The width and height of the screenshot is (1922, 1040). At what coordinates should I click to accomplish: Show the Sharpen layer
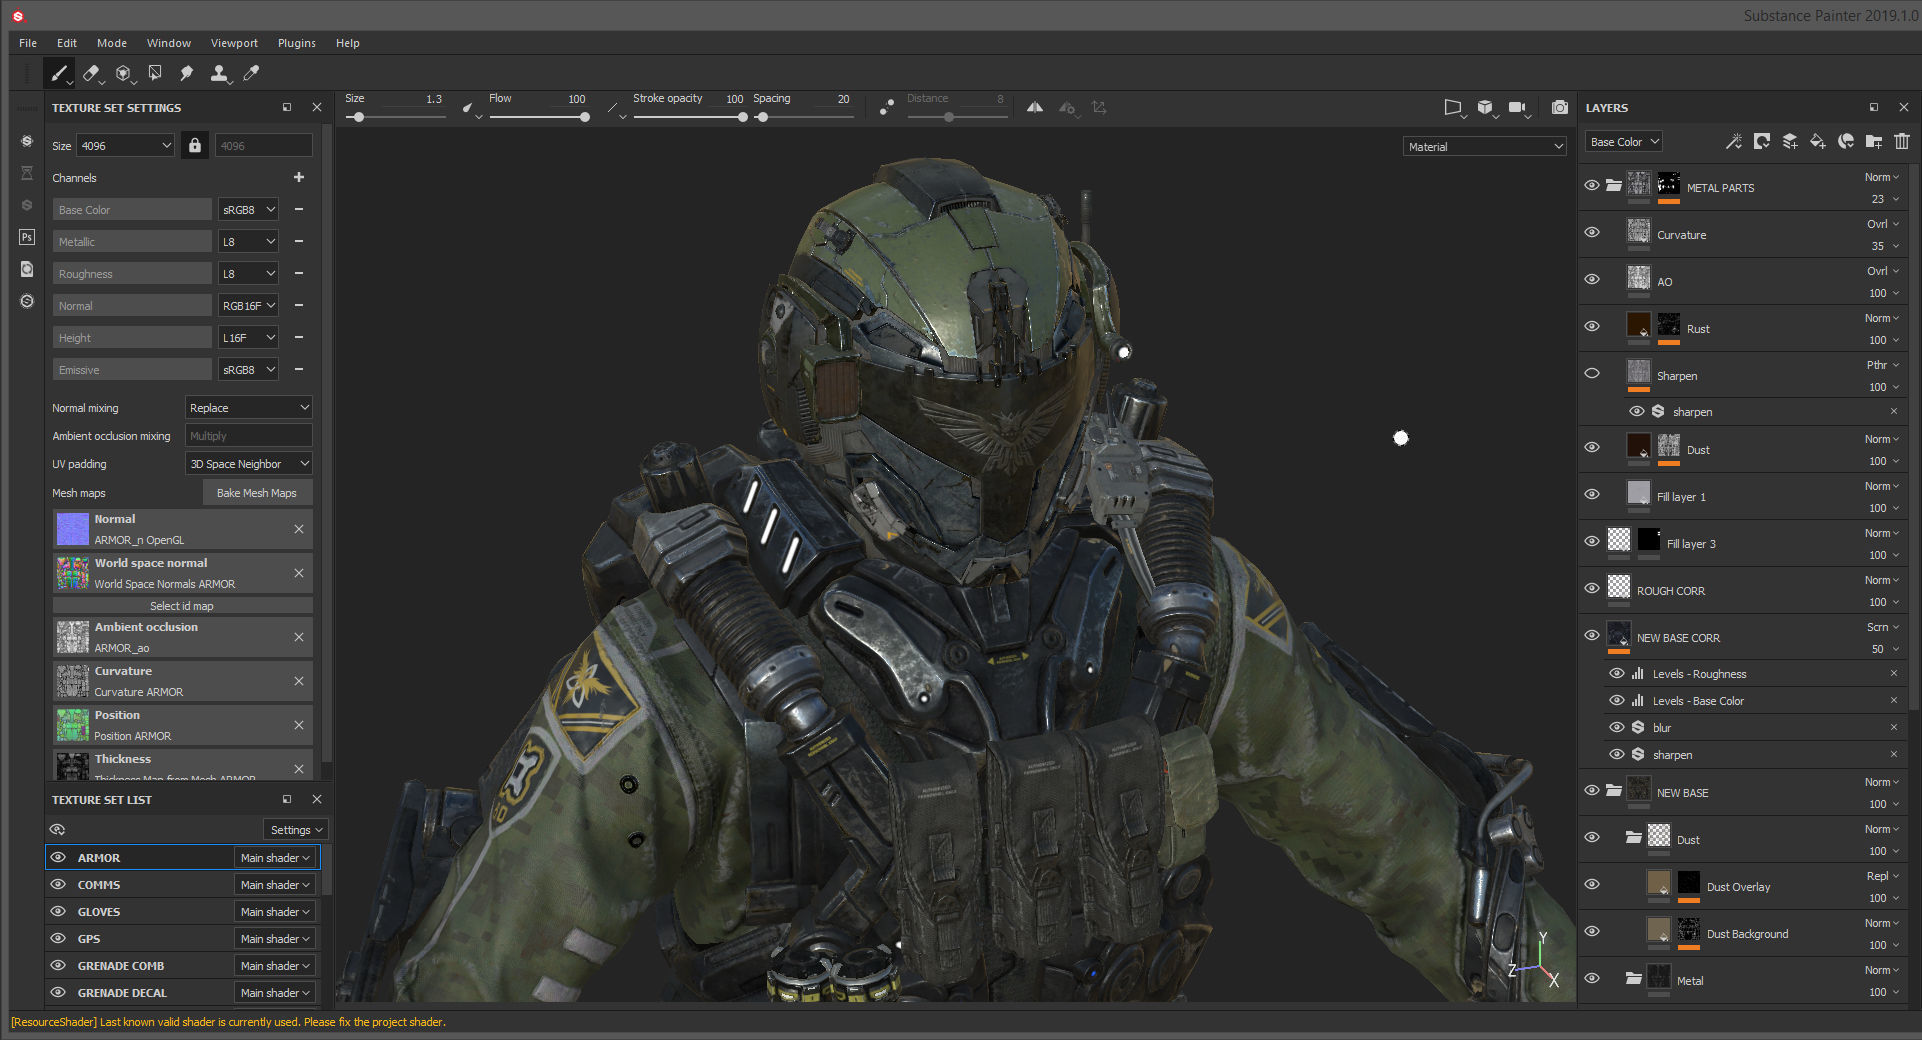[x=1592, y=373]
